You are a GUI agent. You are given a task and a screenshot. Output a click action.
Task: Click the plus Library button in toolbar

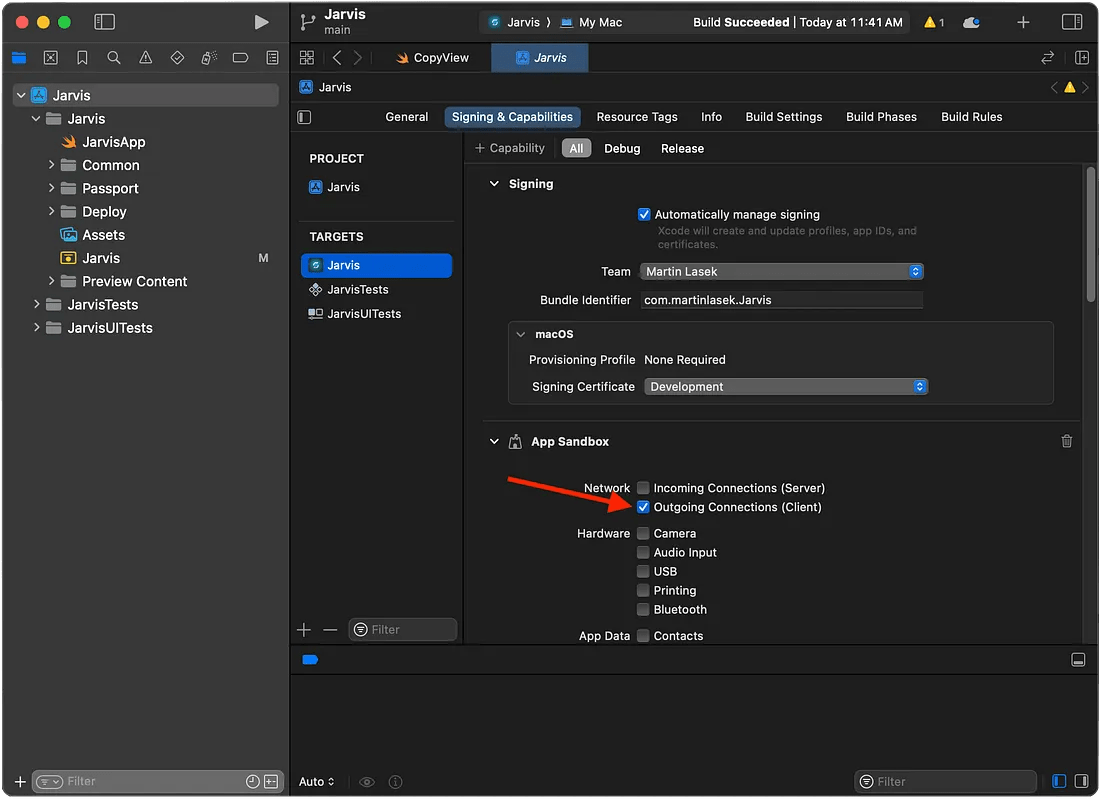pyautogui.click(x=1023, y=22)
